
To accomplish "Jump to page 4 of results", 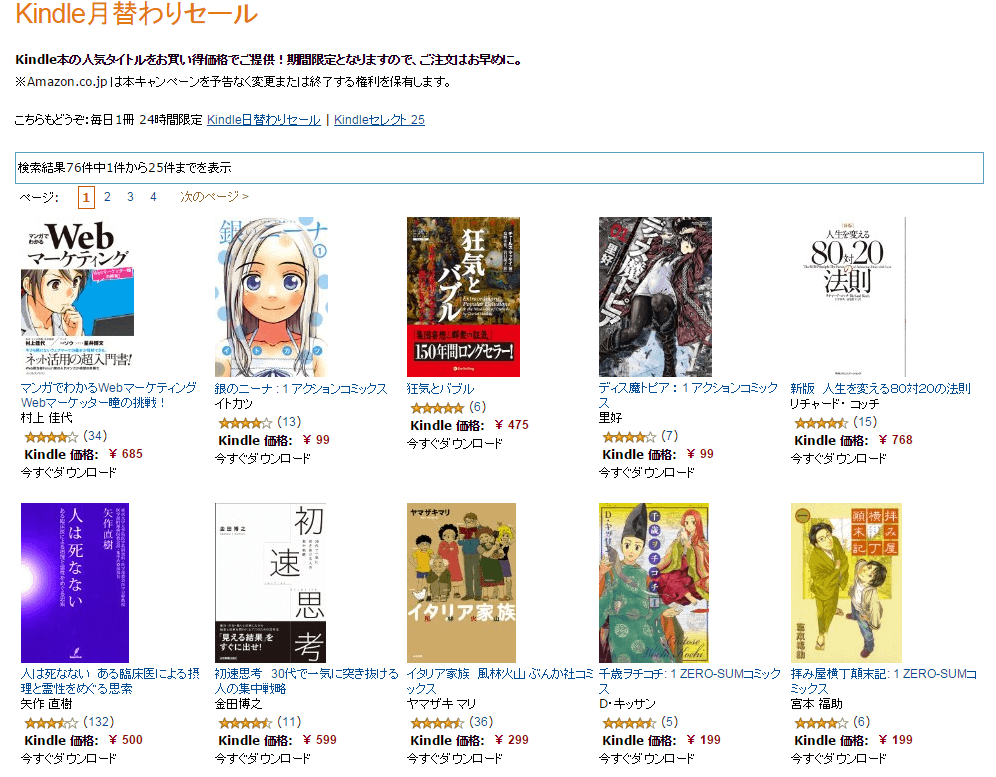I will pos(153,197).
